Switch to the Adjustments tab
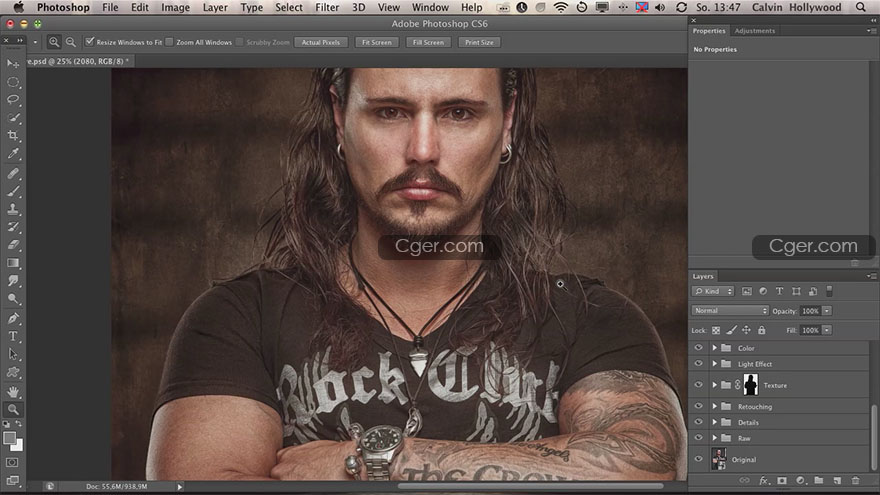The image size is (880, 495). [x=754, y=31]
